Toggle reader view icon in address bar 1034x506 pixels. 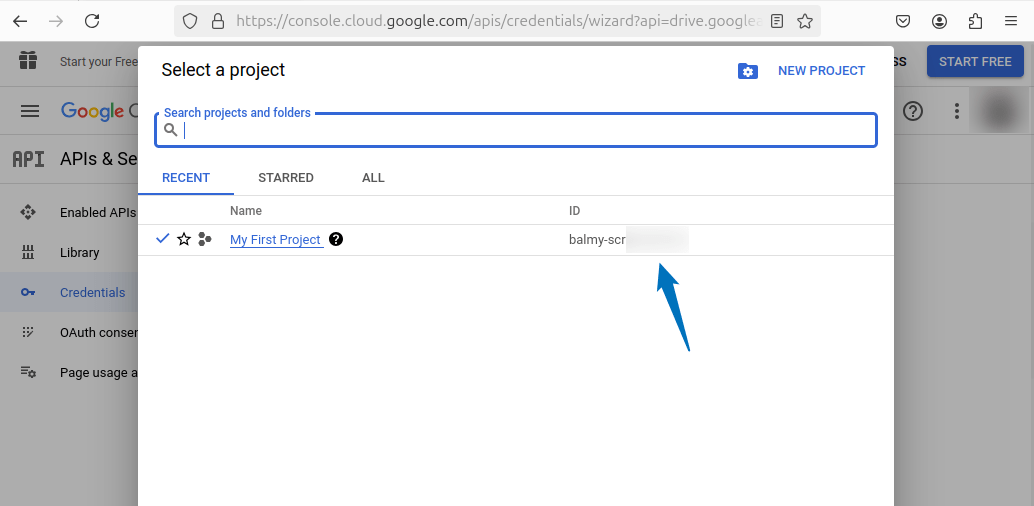click(x=777, y=22)
